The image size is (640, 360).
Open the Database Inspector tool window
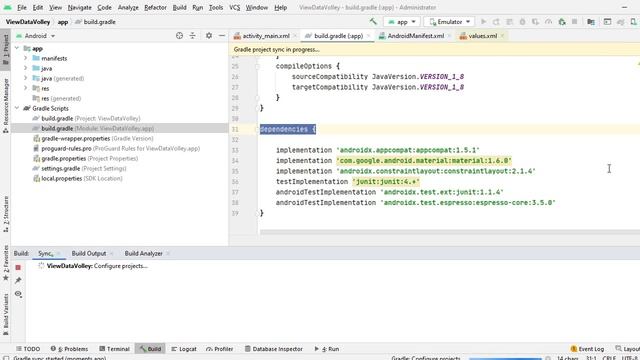(x=273, y=349)
